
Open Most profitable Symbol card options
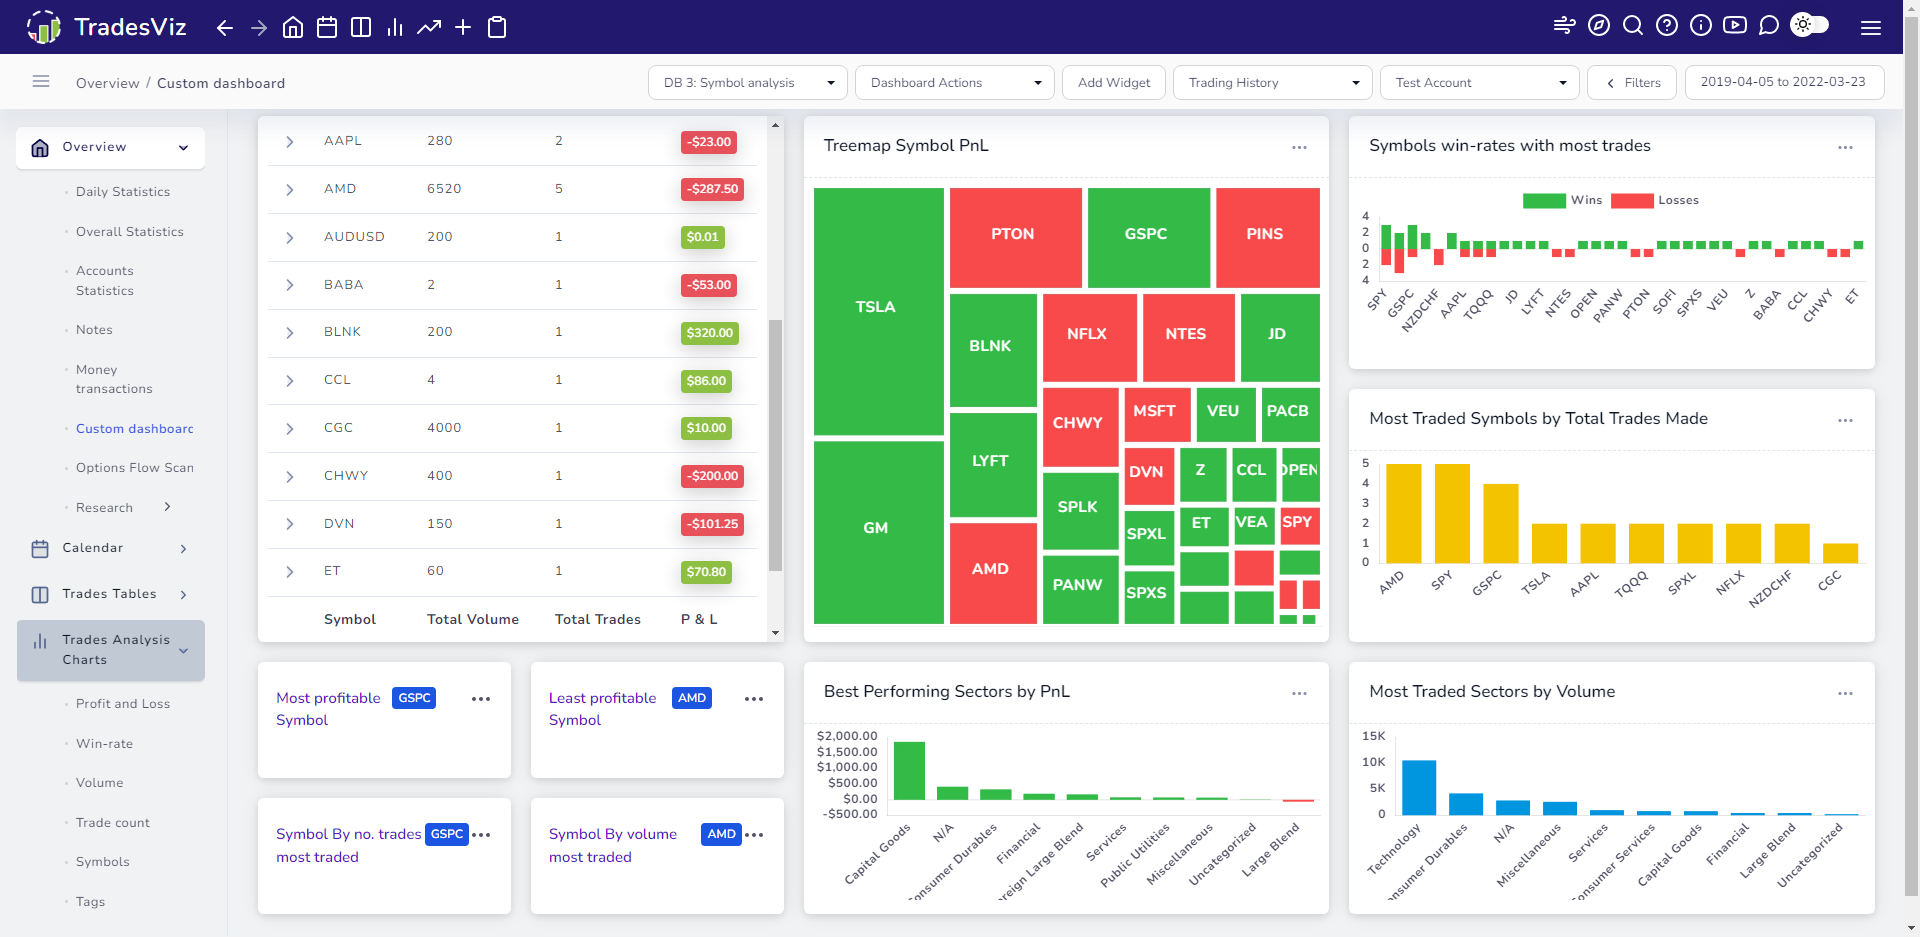click(x=481, y=699)
